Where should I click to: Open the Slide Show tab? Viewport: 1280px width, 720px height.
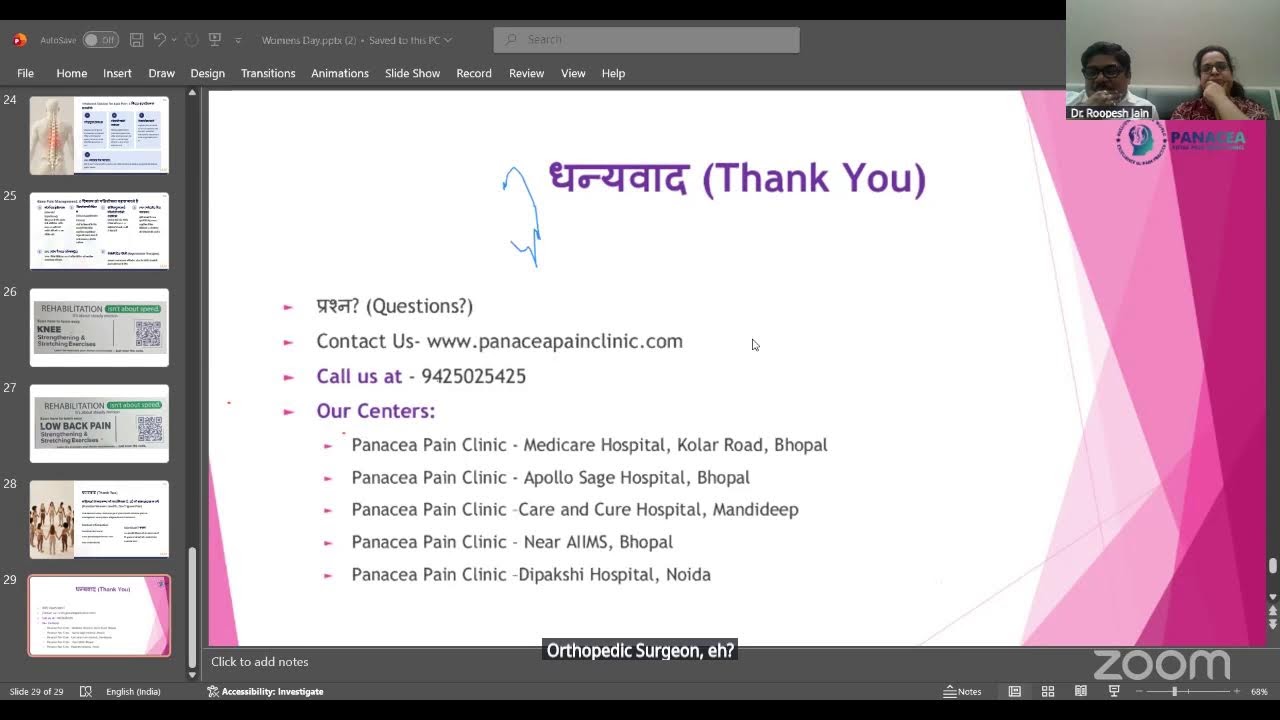pyautogui.click(x=412, y=73)
